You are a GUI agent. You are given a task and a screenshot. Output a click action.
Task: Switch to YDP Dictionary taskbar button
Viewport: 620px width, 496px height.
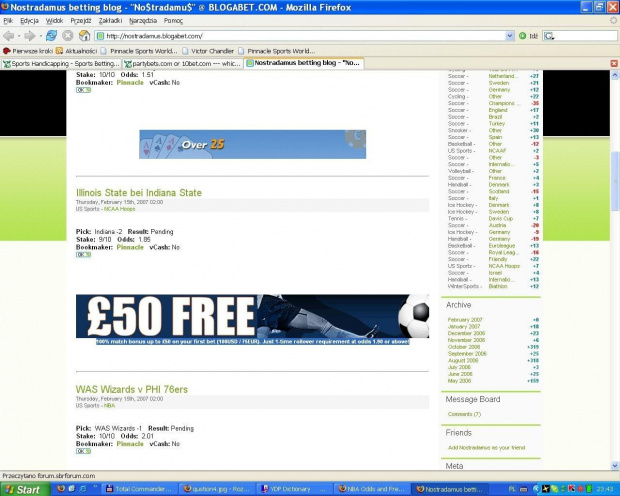[294, 489]
